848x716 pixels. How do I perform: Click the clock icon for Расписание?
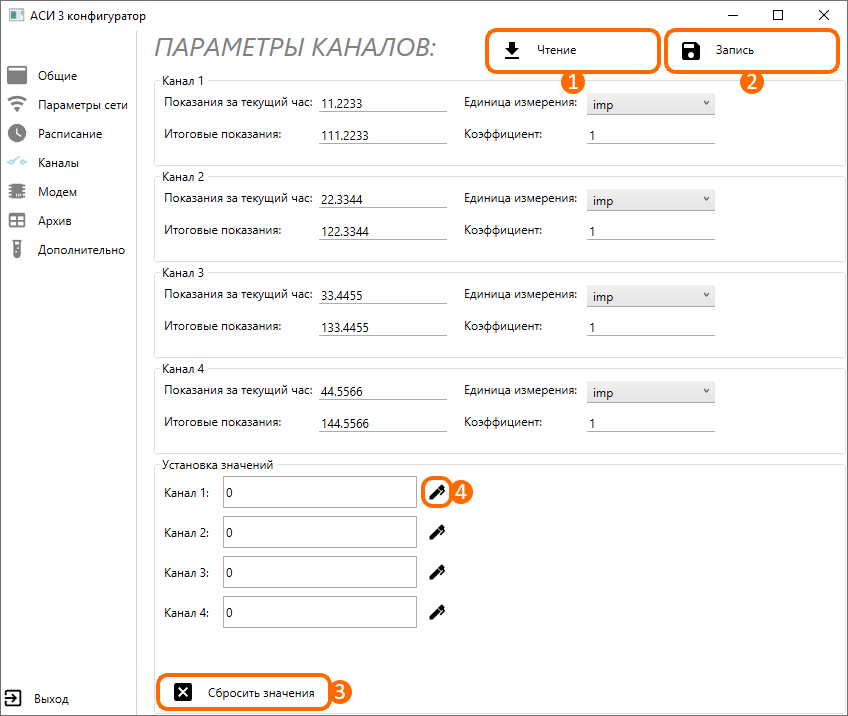tap(17, 133)
